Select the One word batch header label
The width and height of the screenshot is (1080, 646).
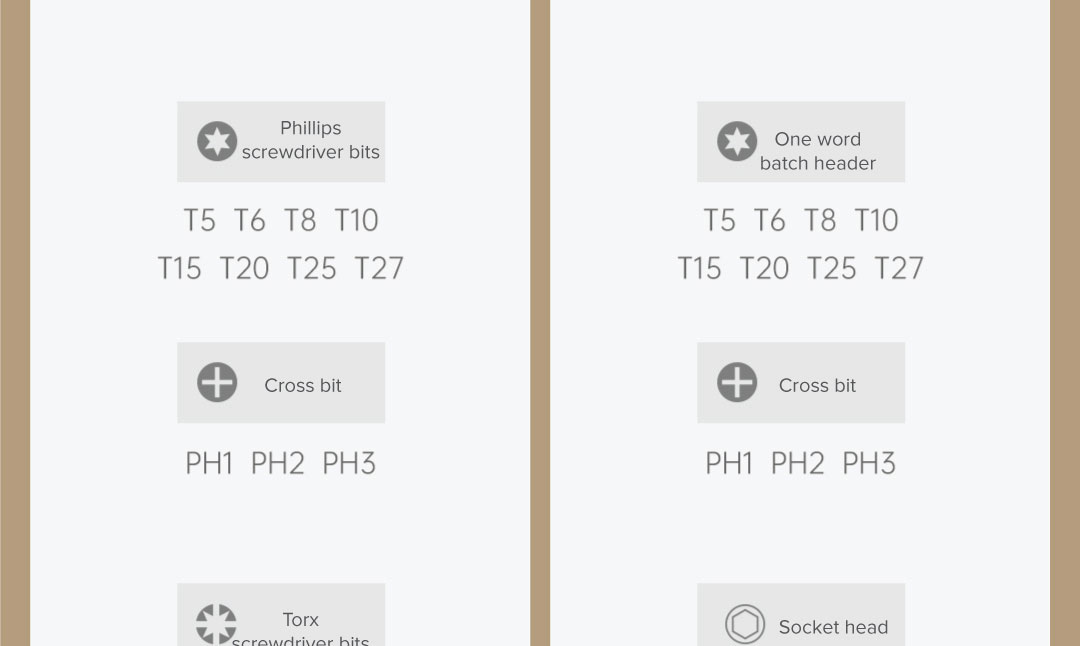[x=817, y=151]
